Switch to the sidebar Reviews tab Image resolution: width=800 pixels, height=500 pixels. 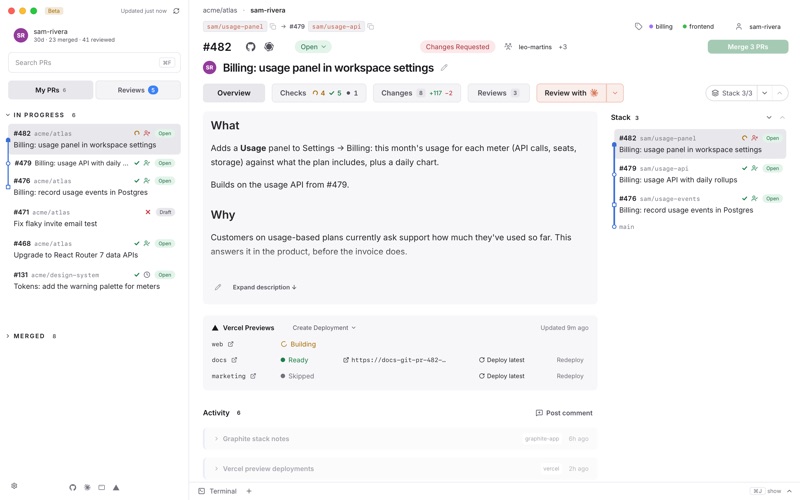(138, 90)
